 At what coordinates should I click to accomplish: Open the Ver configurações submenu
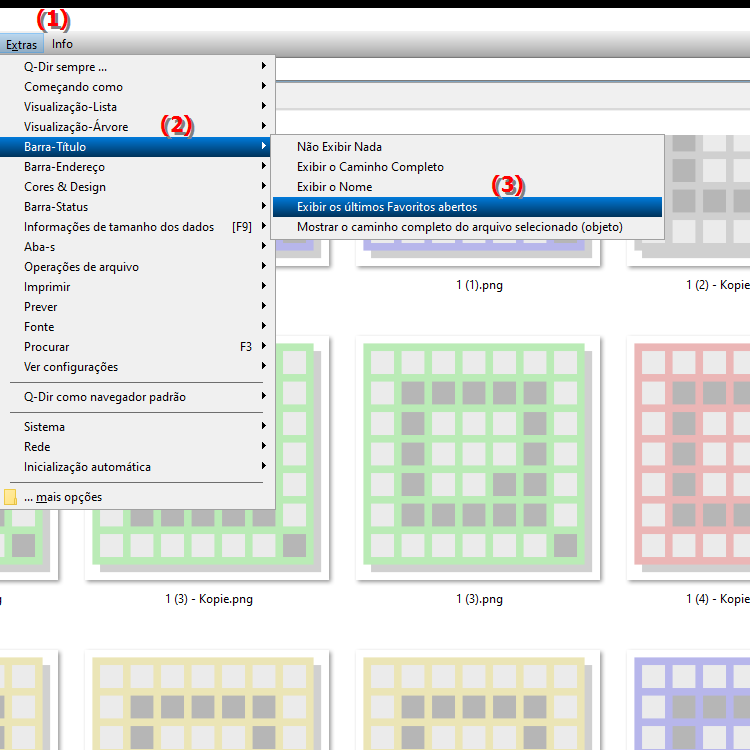click(x=137, y=367)
